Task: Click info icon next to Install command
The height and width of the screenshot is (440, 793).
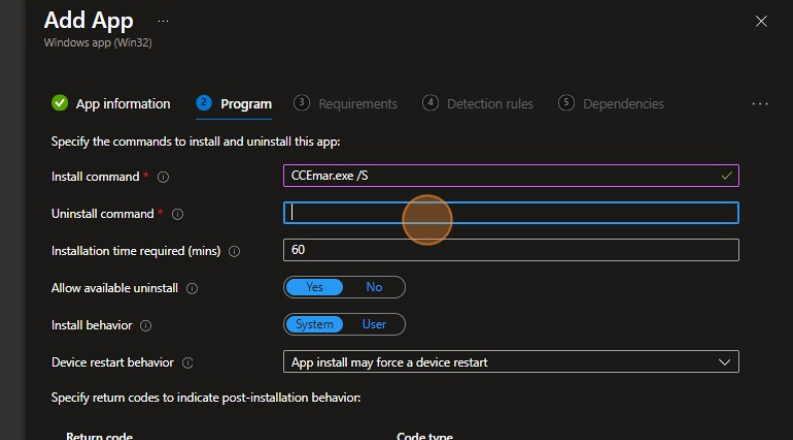Action: 163,177
